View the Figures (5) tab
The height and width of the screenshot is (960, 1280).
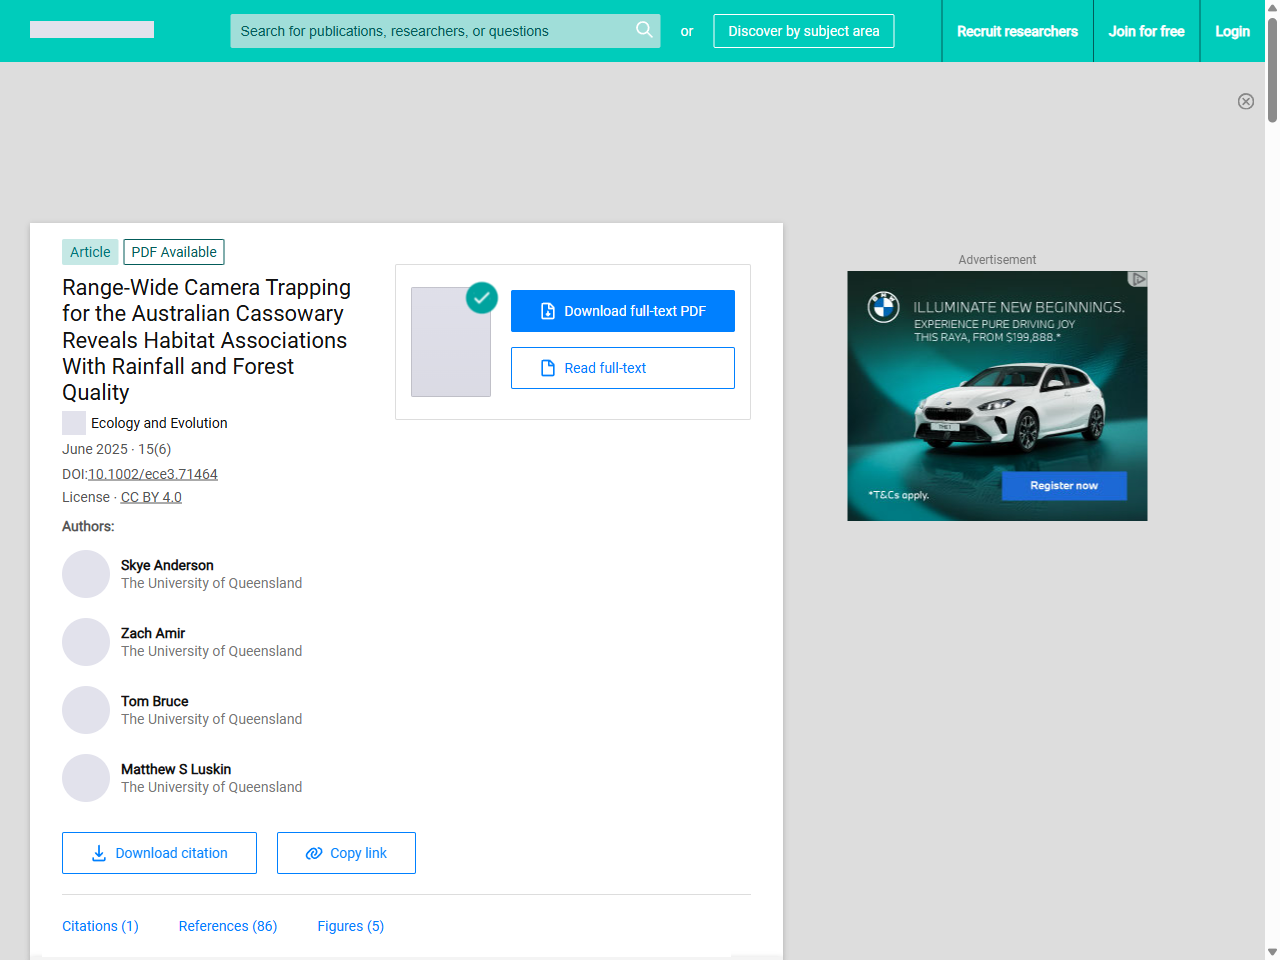click(x=350, y=926)
